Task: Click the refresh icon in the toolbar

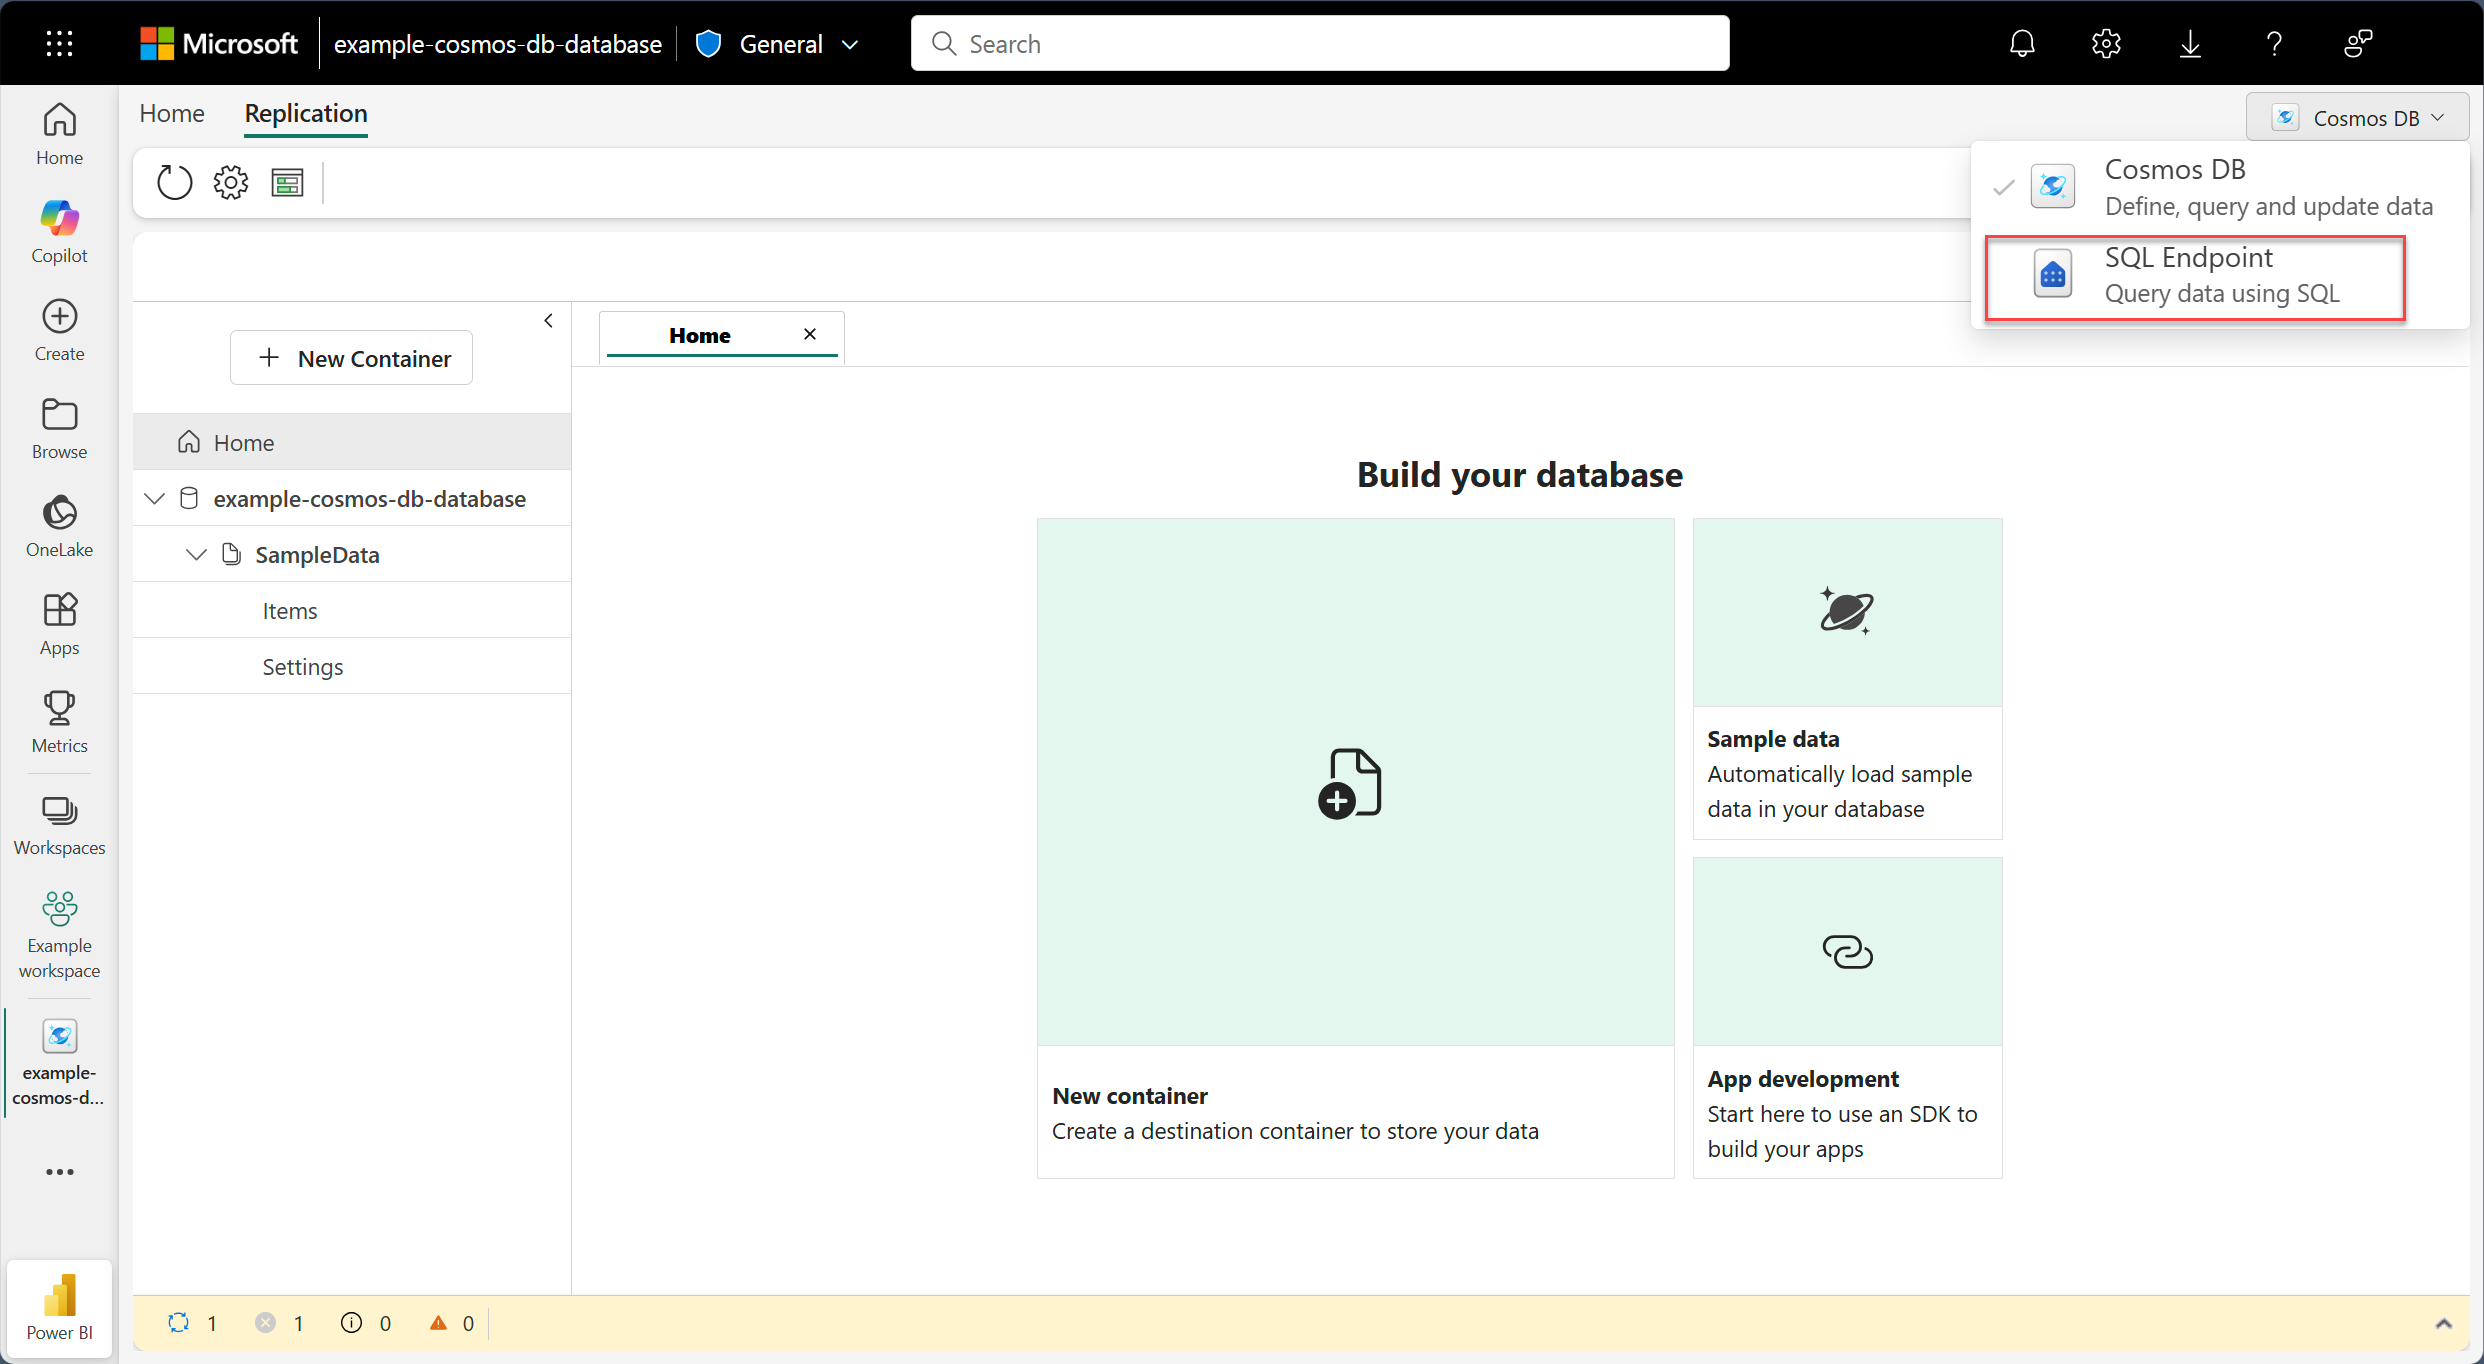Action: click(x=174, y=182)
